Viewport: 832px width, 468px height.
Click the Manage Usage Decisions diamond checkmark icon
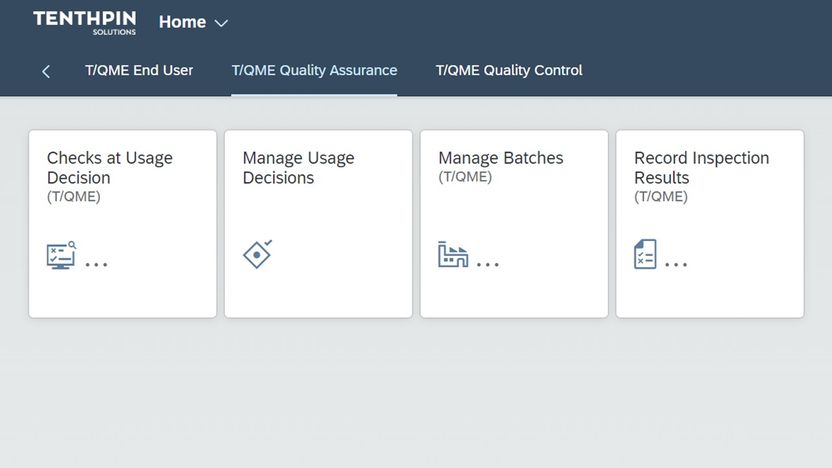(257, 254)
